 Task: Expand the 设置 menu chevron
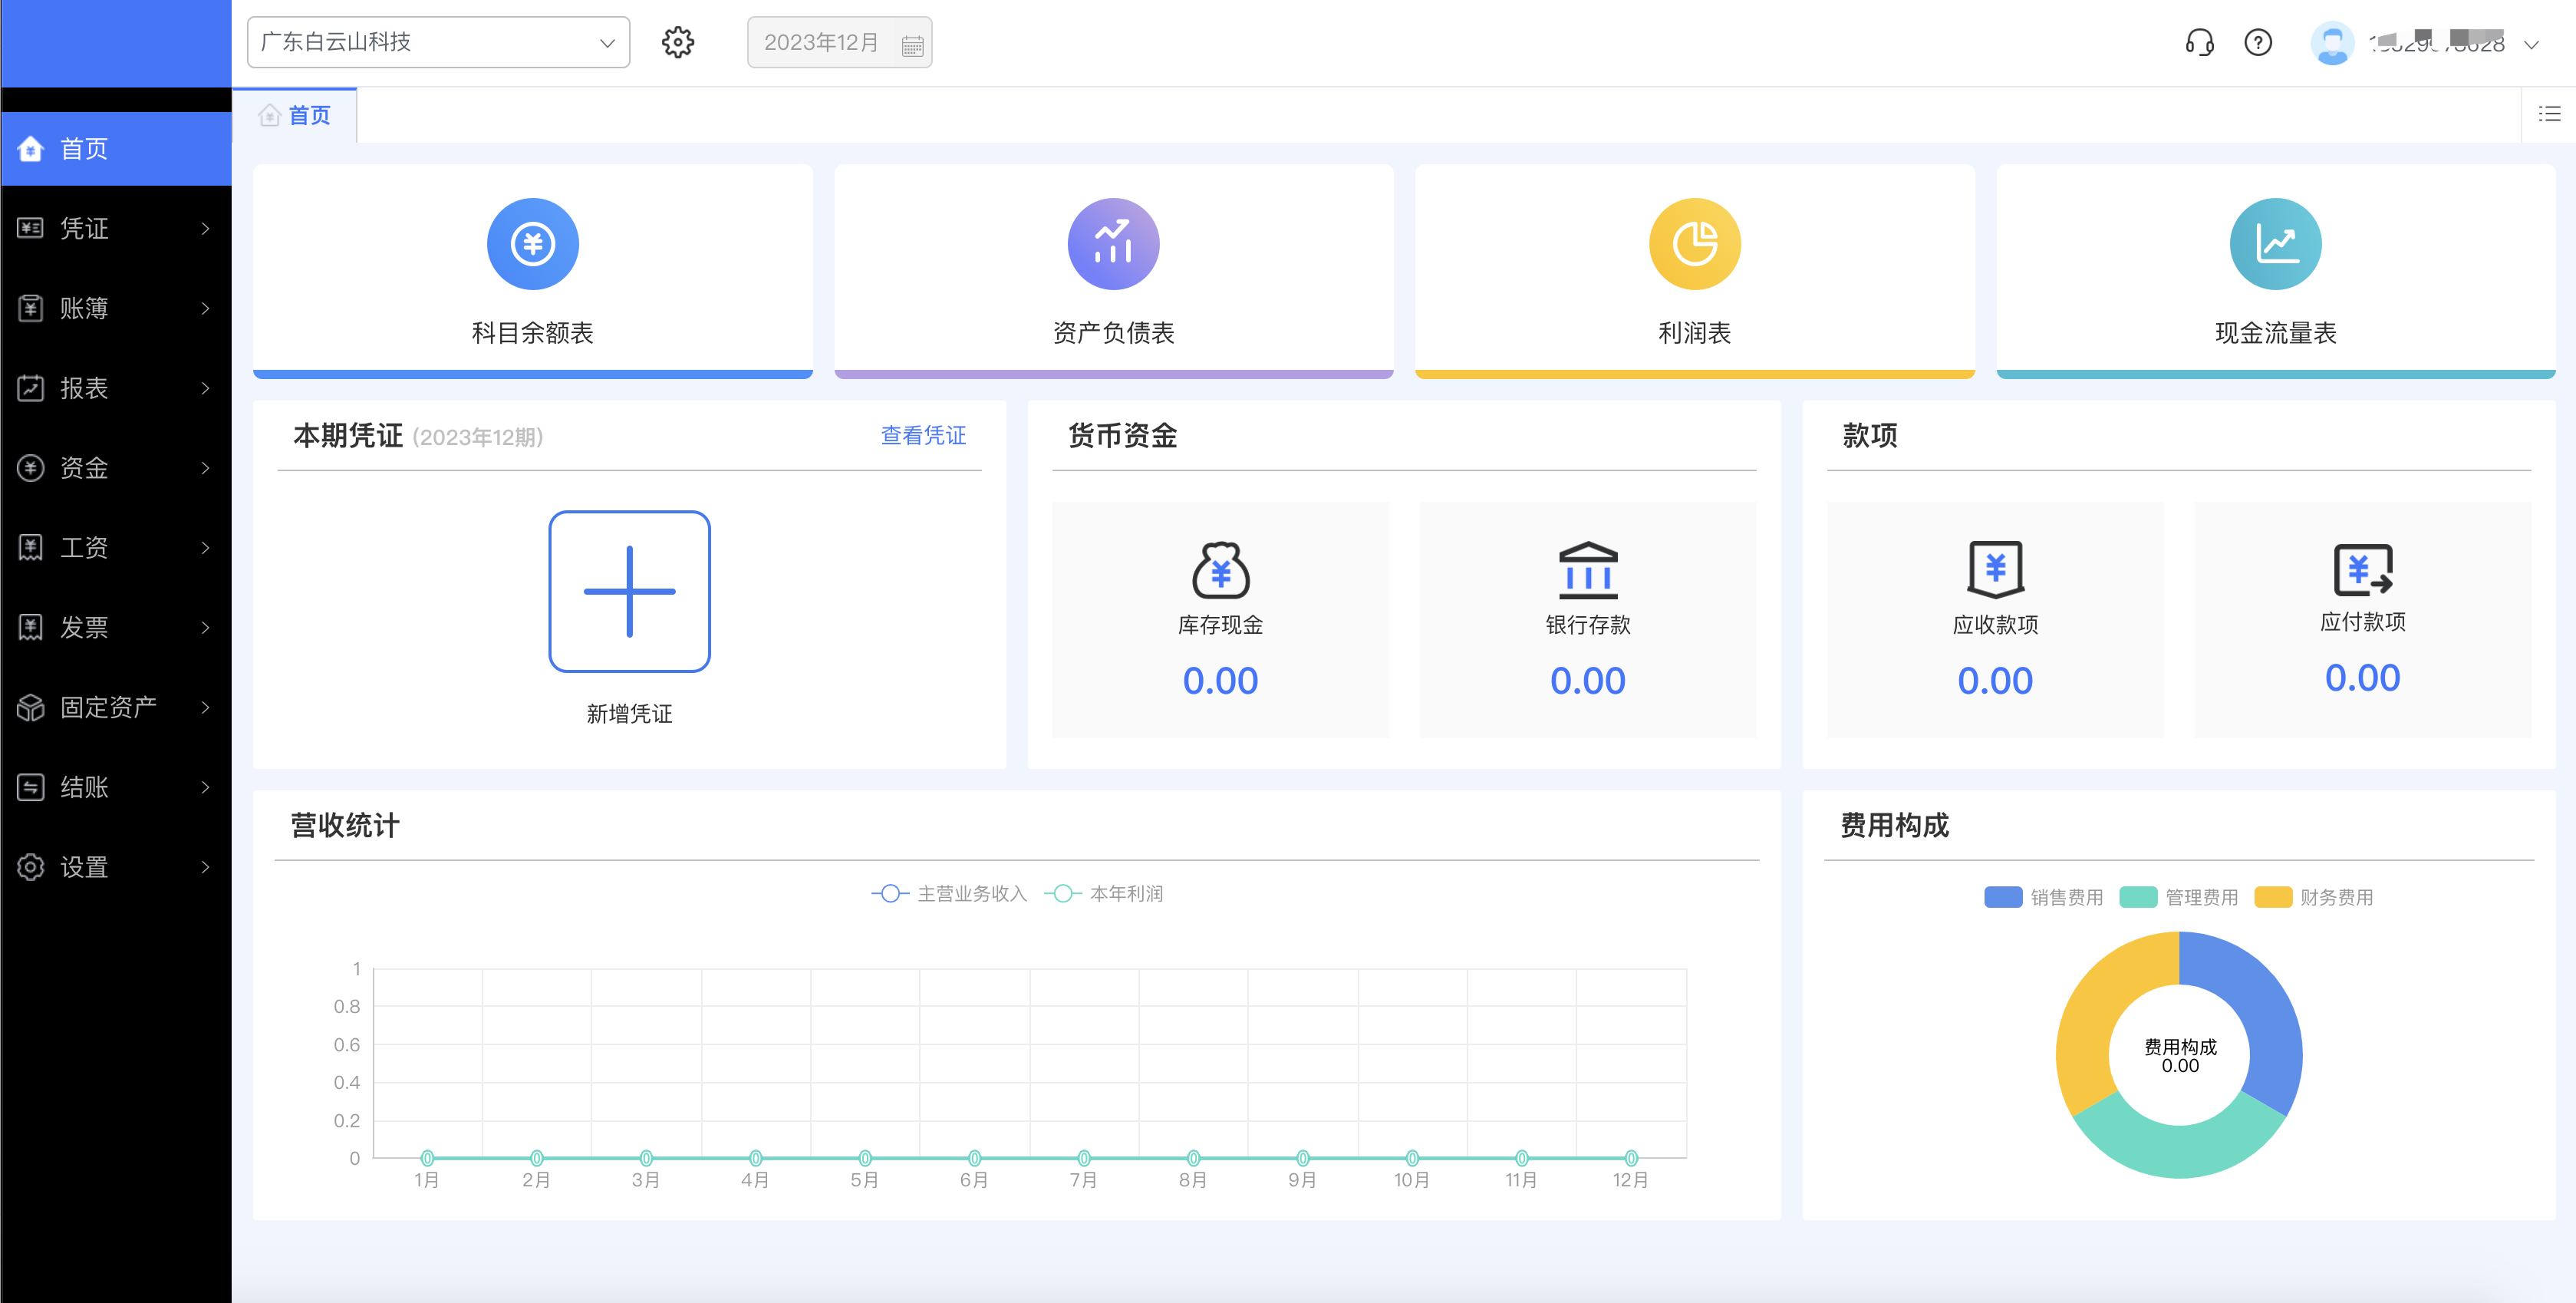coord(205,866)
